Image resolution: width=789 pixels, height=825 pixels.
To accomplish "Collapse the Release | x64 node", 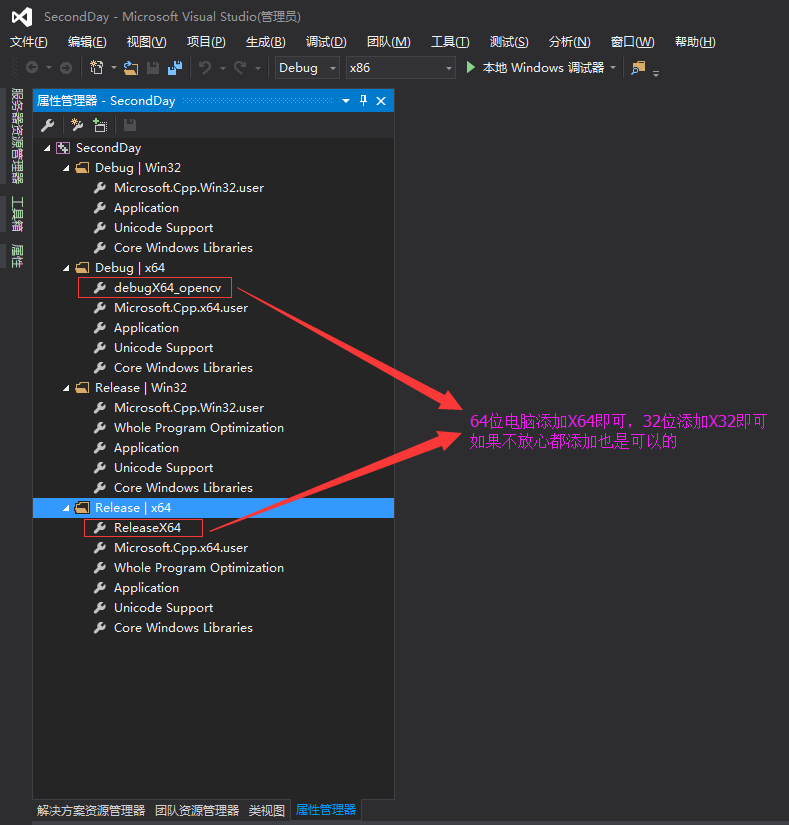I will (x=66, y=508).
